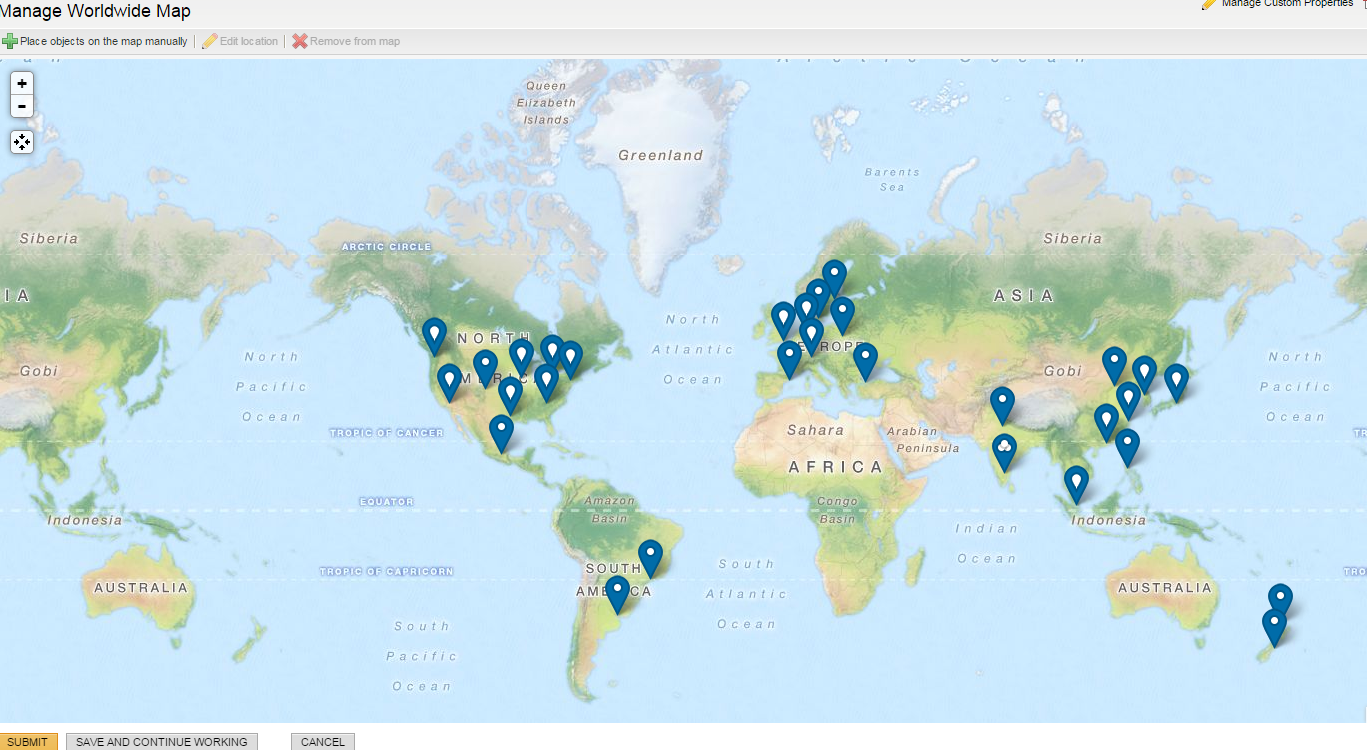The image size is (1367, 750).
Task: Select the Japan map pin
Action: point(1176,383)
